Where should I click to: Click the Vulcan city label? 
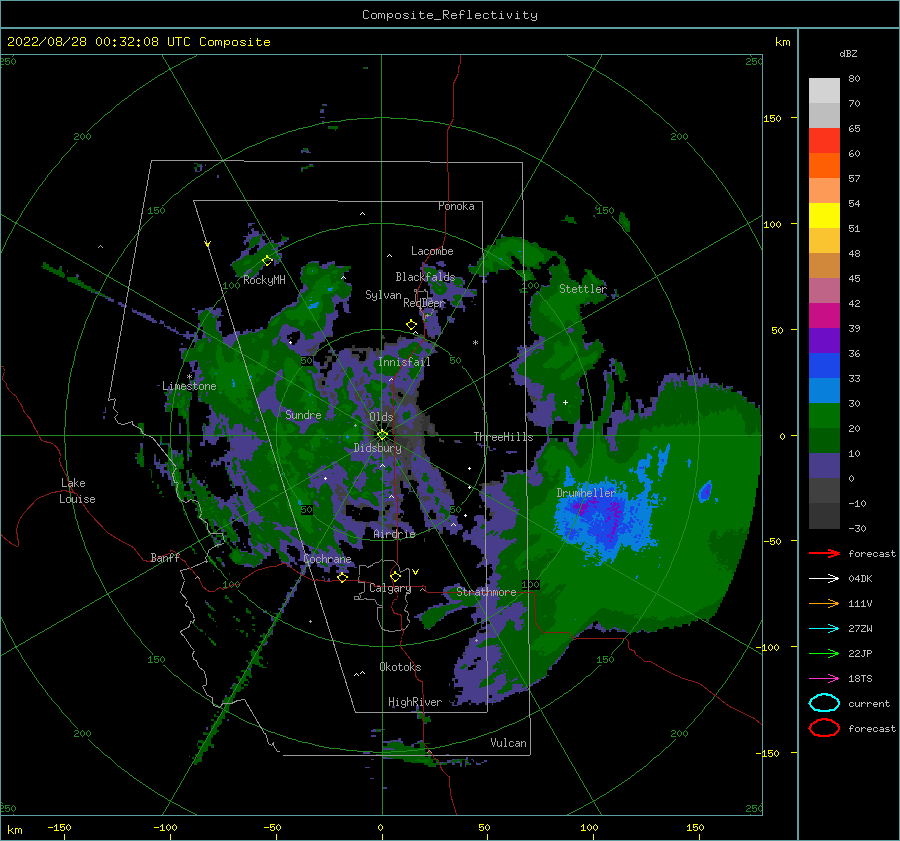point(508,743)
